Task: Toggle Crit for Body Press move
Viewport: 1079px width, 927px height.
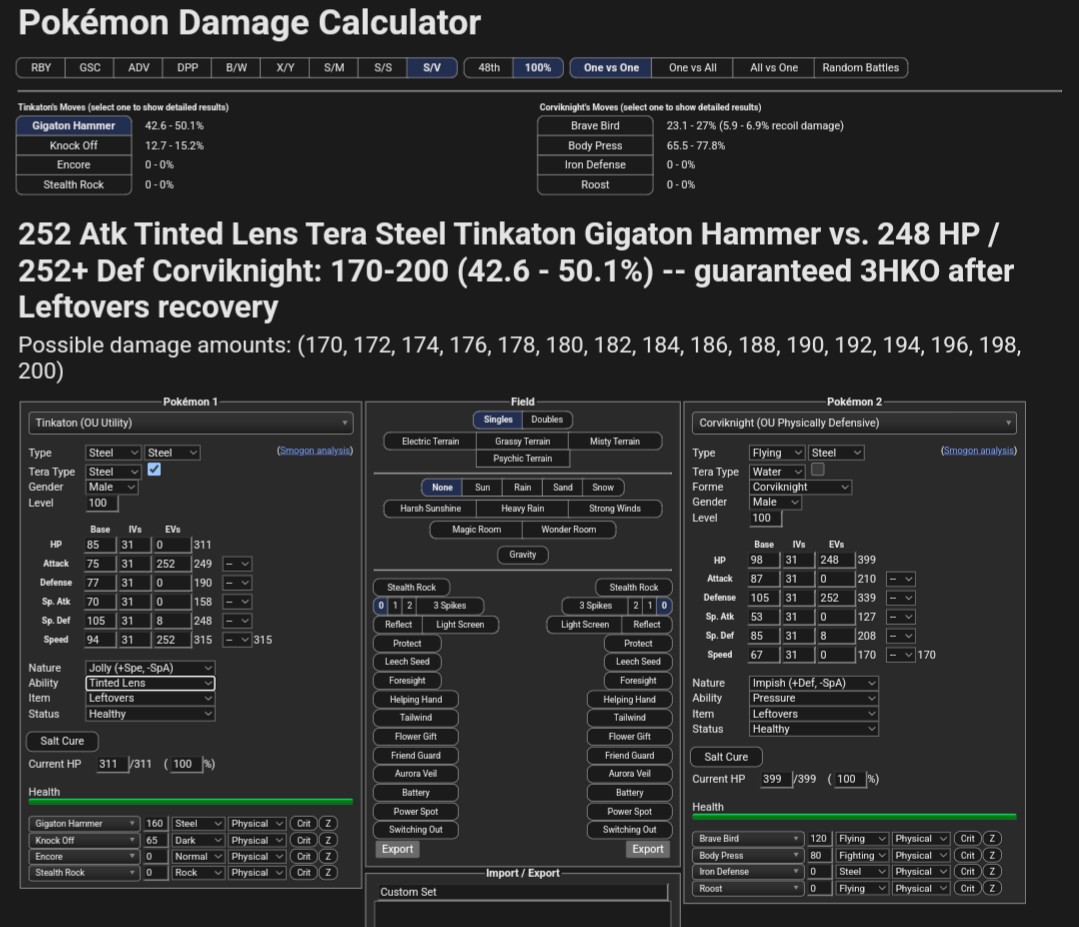Action: click(967, 855)
